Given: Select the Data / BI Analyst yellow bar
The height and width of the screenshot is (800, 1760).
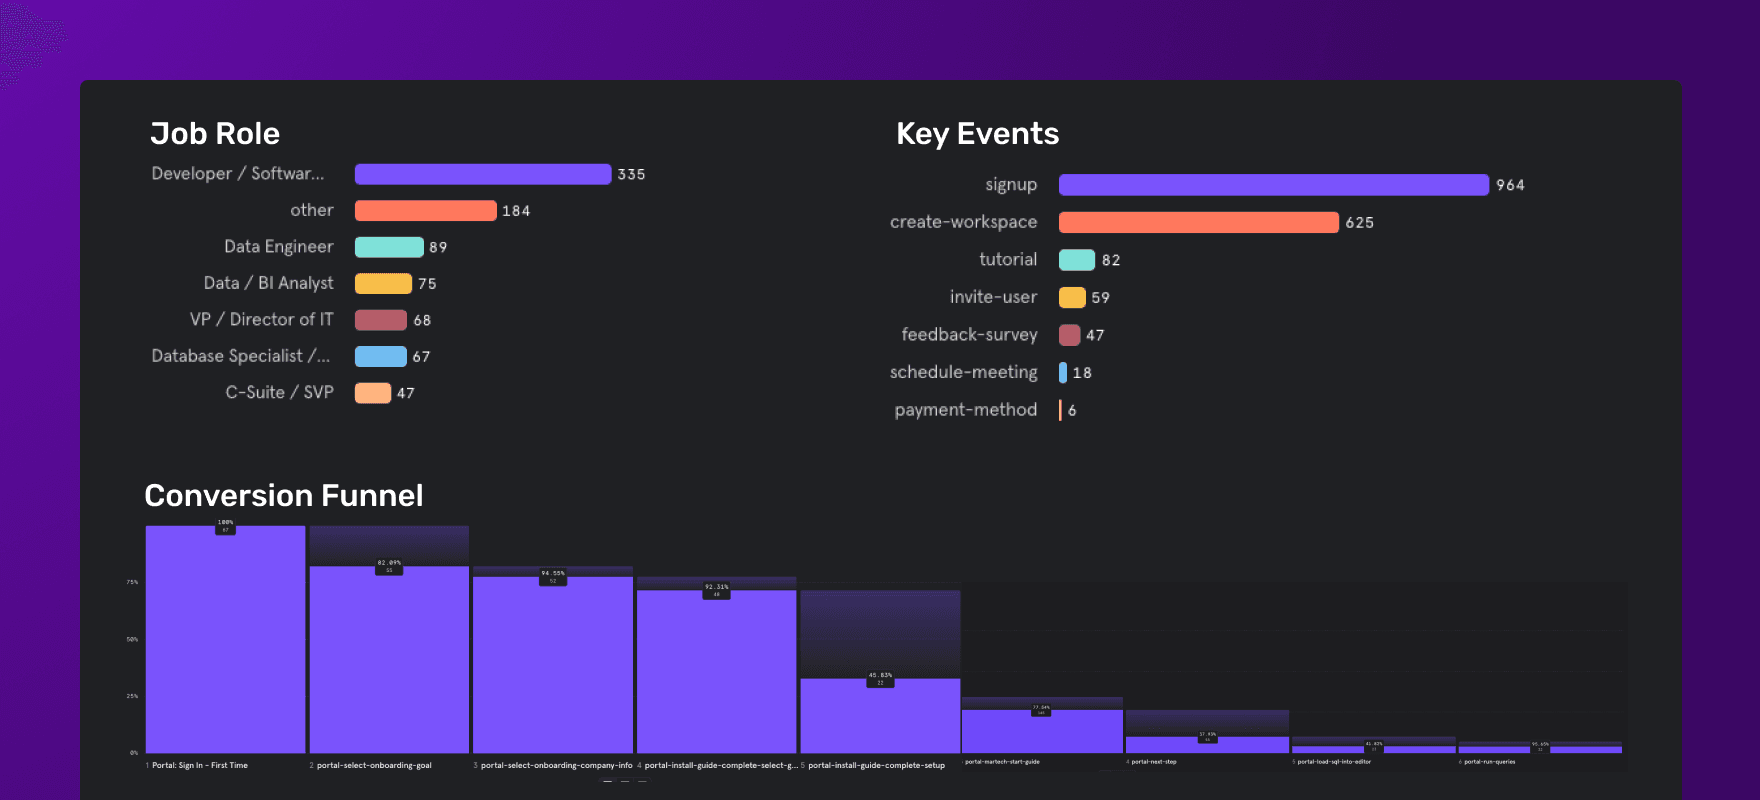Looking at the screenshot, I should [x=383, y=283].
